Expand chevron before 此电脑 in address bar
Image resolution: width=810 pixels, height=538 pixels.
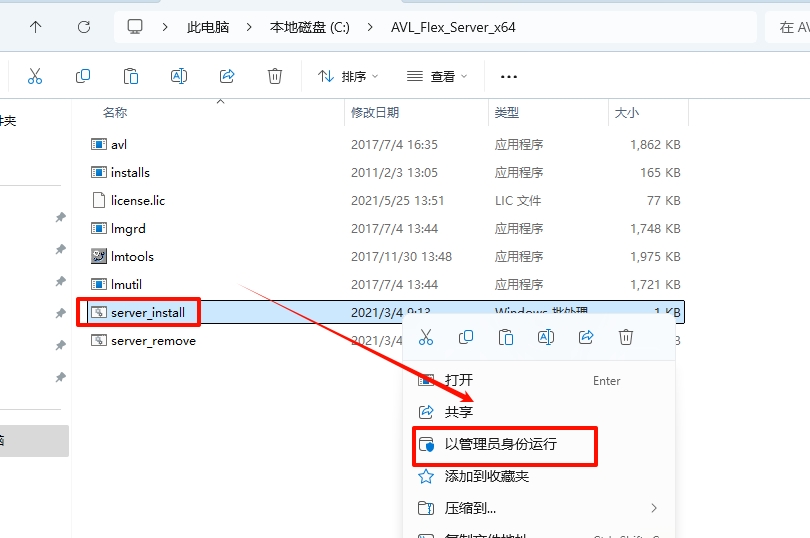[x=165, y=27]
